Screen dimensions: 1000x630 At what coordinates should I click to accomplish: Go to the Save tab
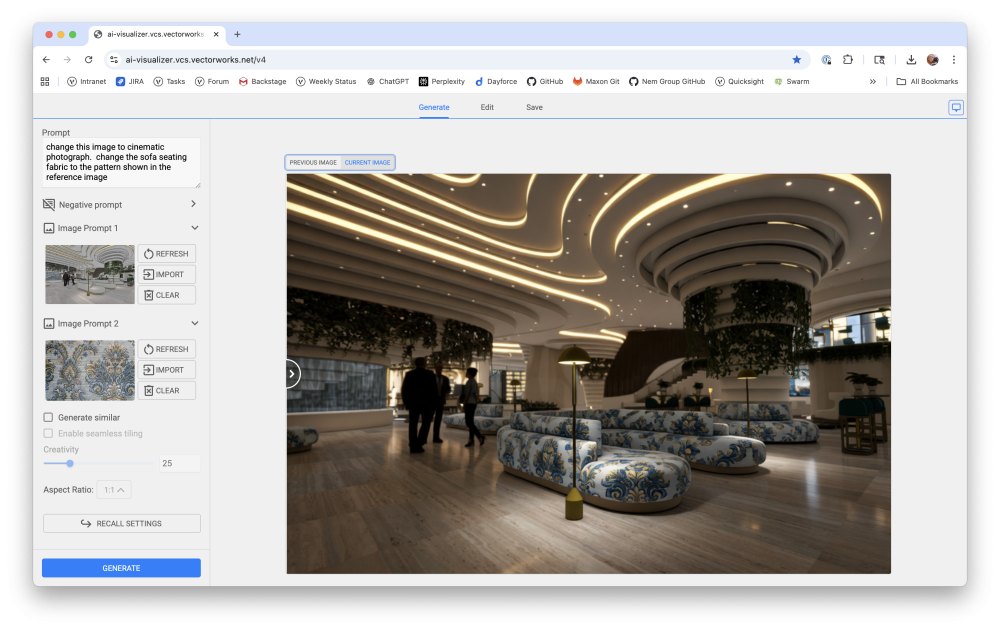(x=534, y=107)
